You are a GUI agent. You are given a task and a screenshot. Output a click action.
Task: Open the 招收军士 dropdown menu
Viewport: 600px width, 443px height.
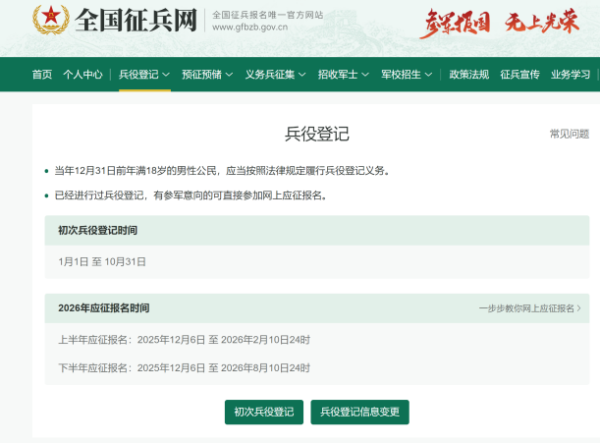343,75
